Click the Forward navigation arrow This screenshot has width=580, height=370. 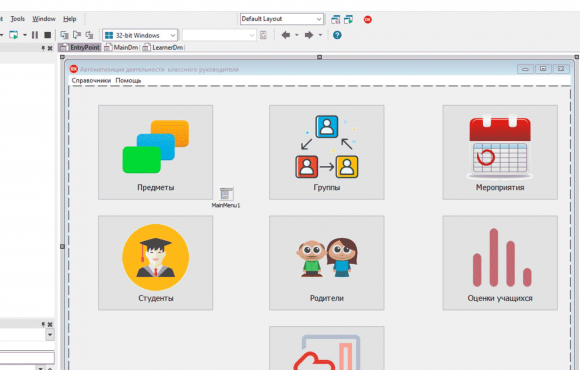309,35
